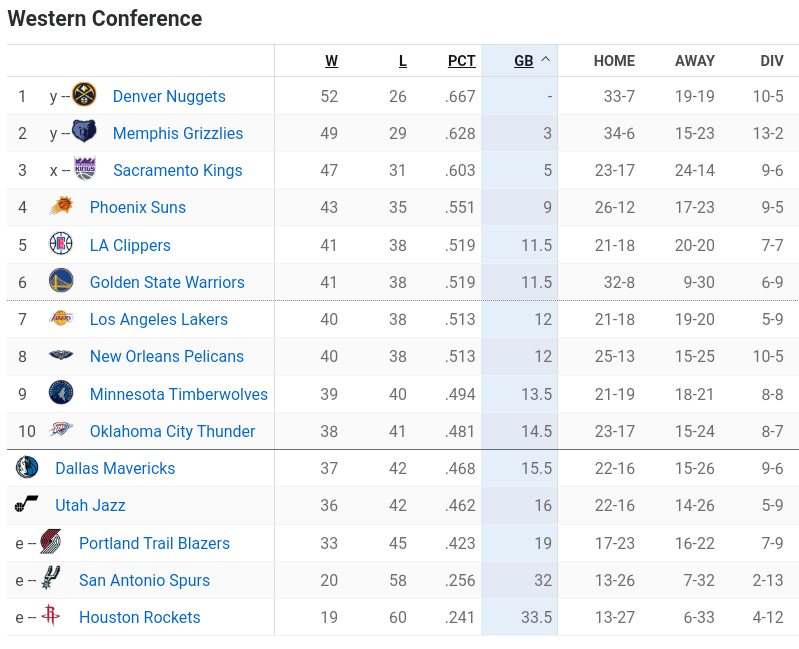
Task: Click the LA Clippers logo
Action: point(61,245)
